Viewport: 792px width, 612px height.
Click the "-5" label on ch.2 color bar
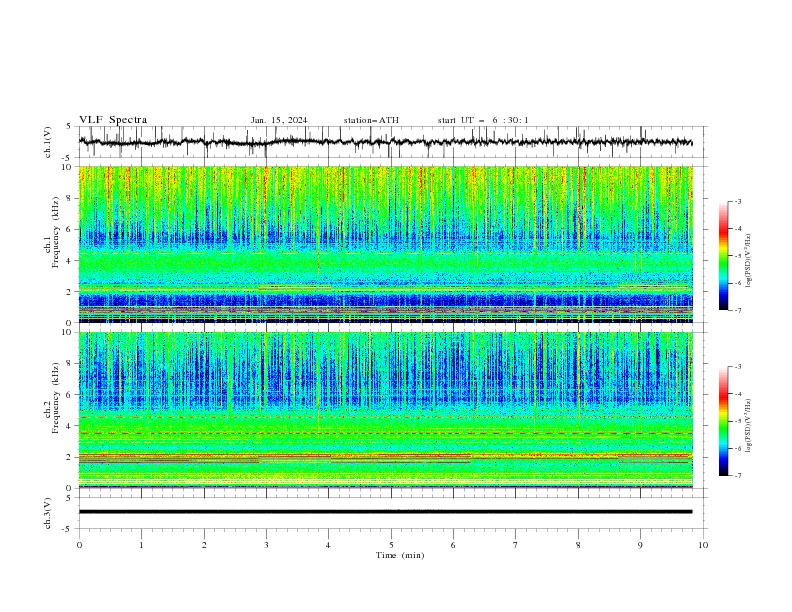738,421
